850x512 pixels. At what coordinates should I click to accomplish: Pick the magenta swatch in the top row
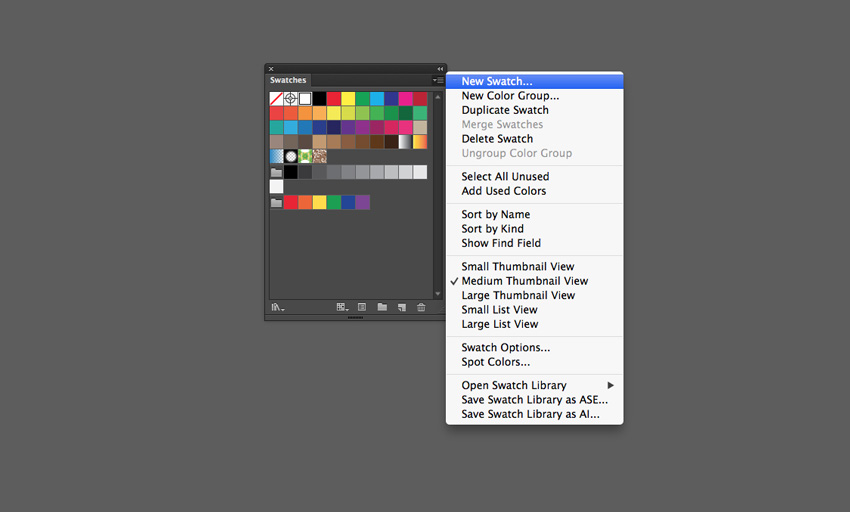point(405,99)
